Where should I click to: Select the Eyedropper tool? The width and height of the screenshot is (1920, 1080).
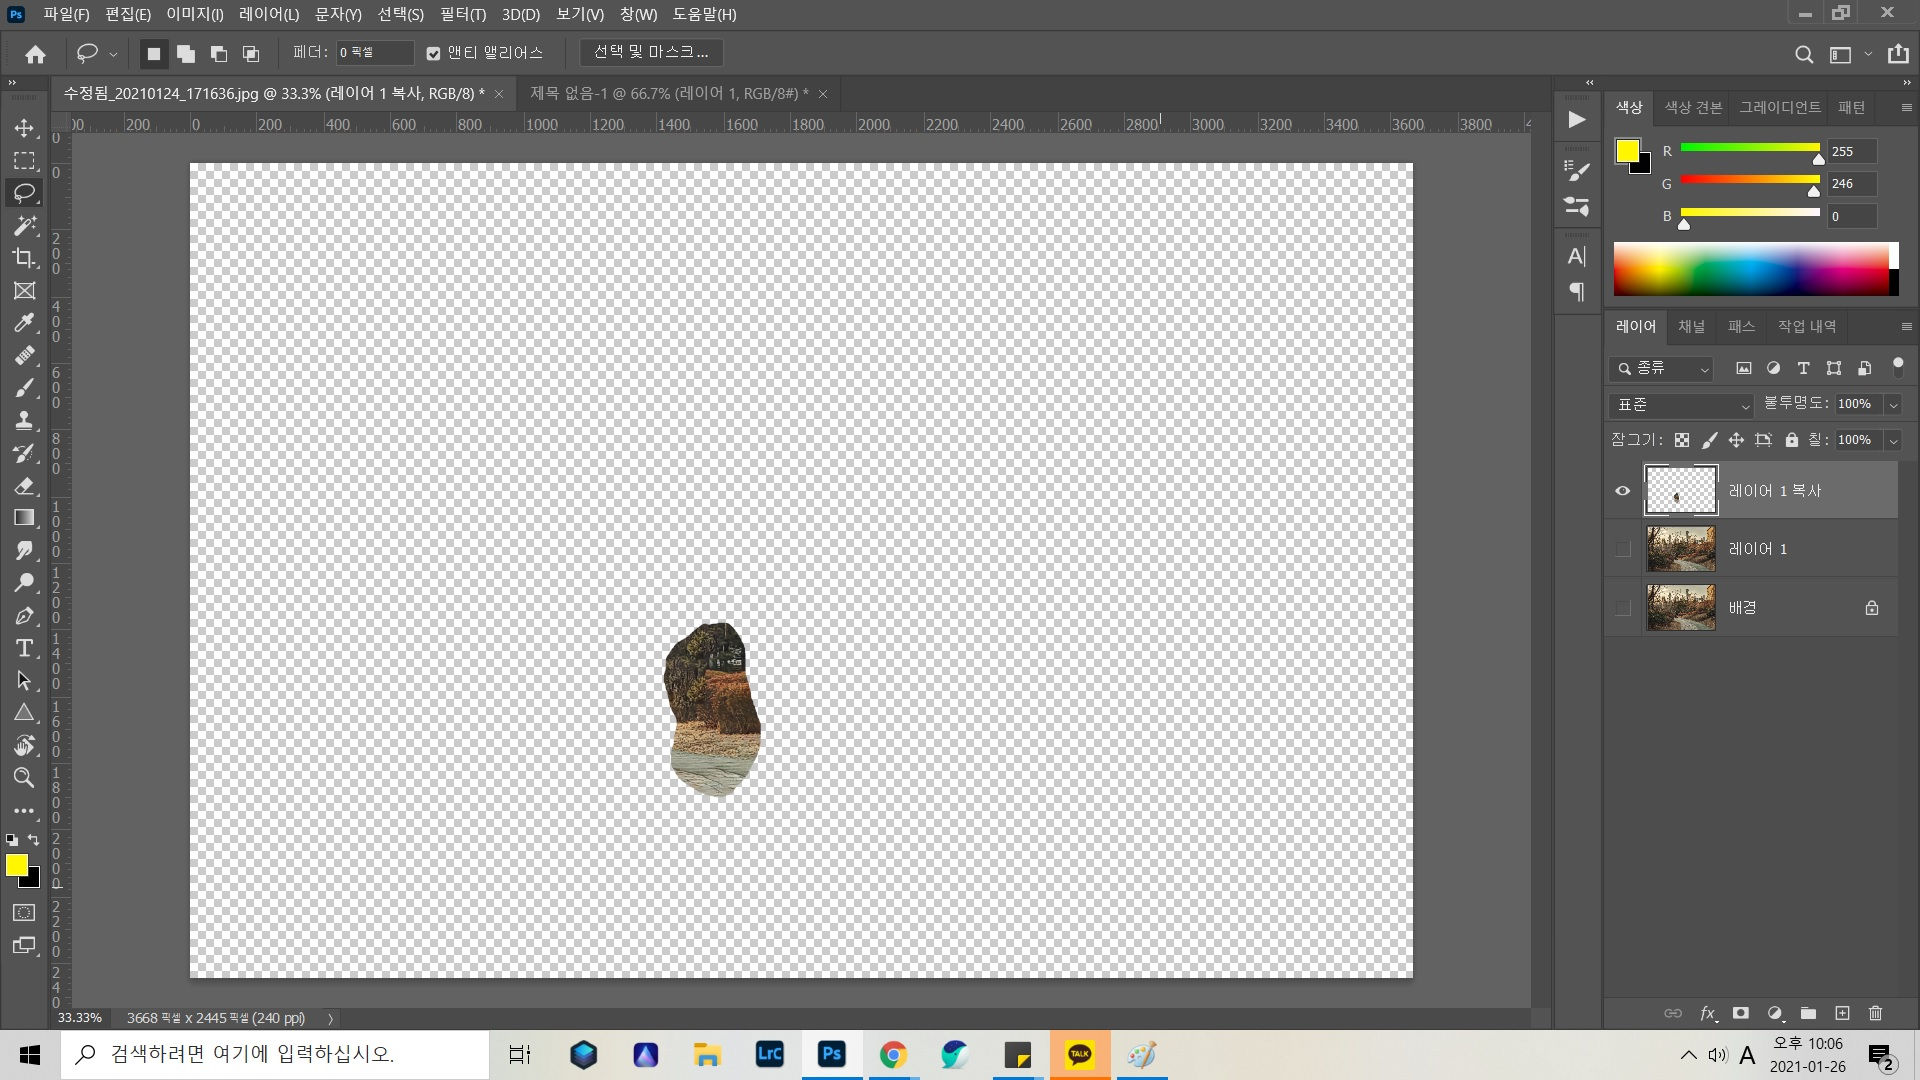(x=24, y=323)
